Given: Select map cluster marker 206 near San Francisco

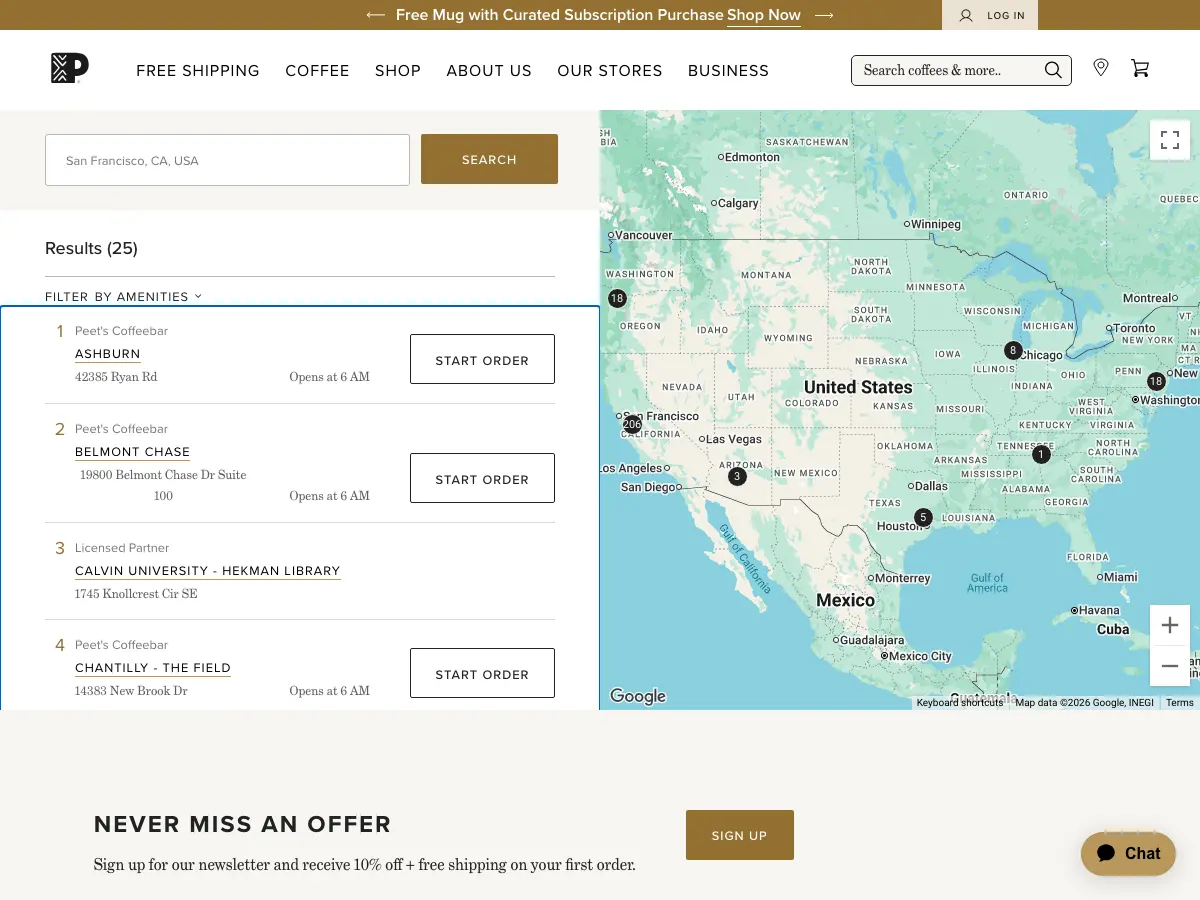Looking at the screenshot, I should coord(632,424).
